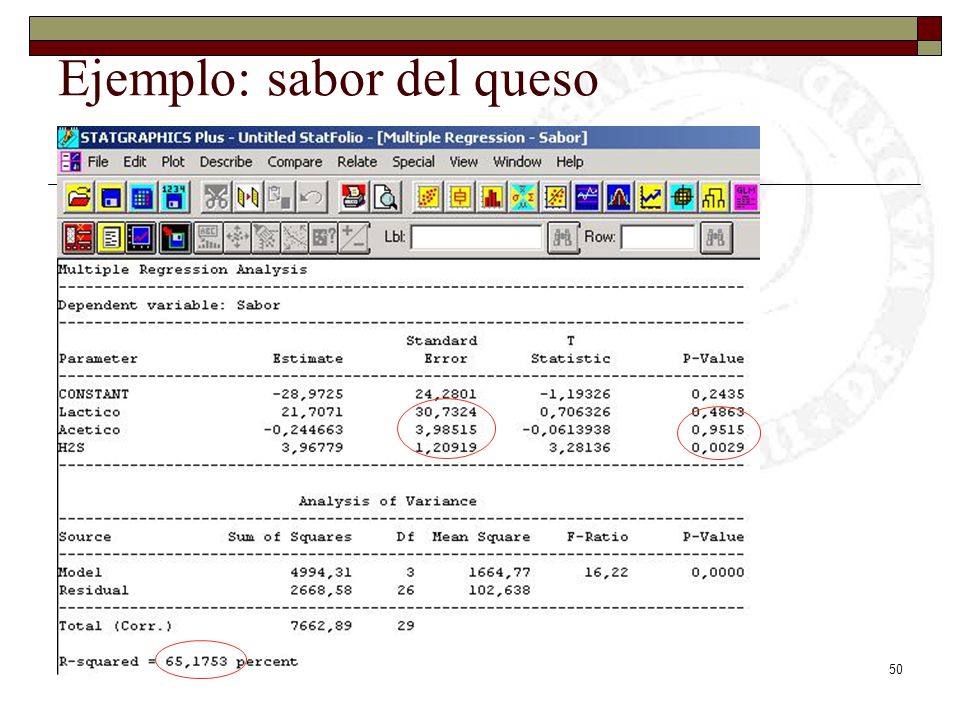Open the File menu
This screenshot has height=720, width=960.
point(98,162)
